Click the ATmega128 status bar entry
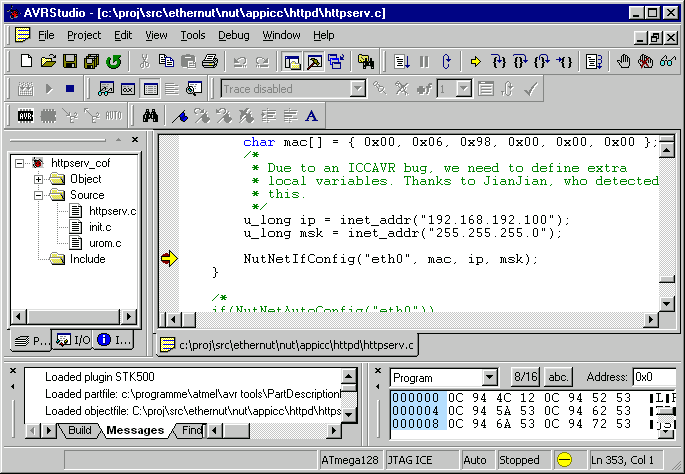The image size is (685, 474). pos(350,460)
